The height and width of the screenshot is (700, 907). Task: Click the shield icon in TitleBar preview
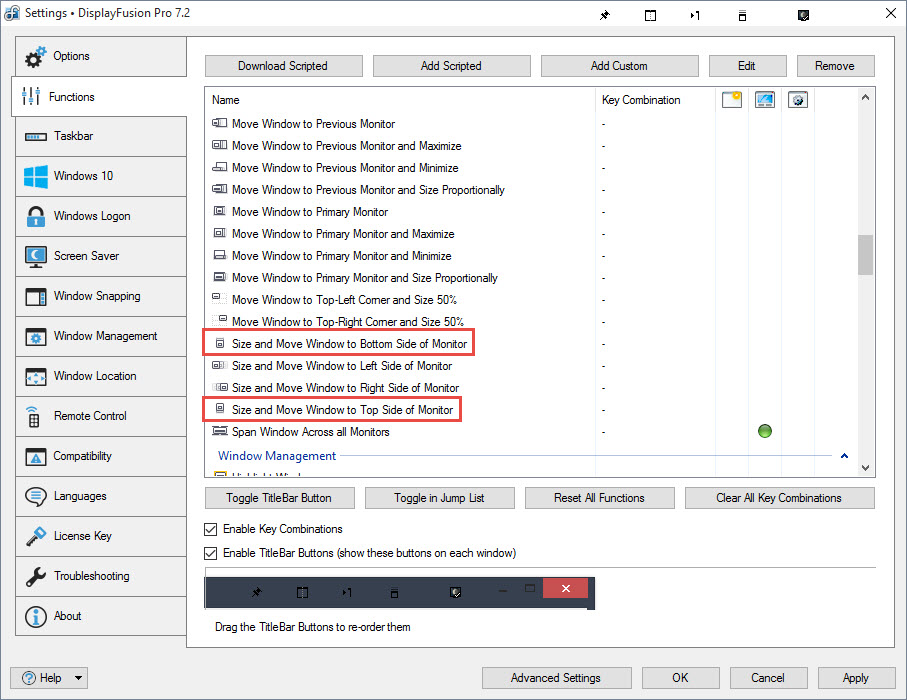tap(455, 592)
